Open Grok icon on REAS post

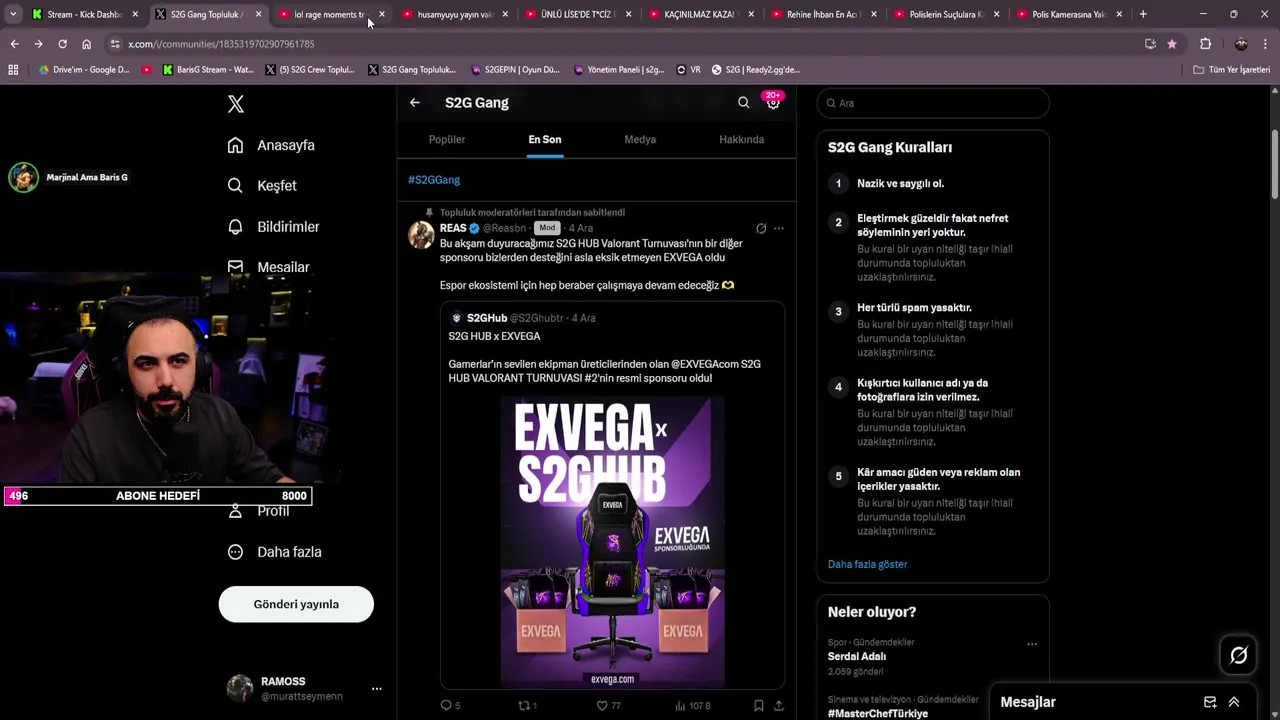[761, 228]
